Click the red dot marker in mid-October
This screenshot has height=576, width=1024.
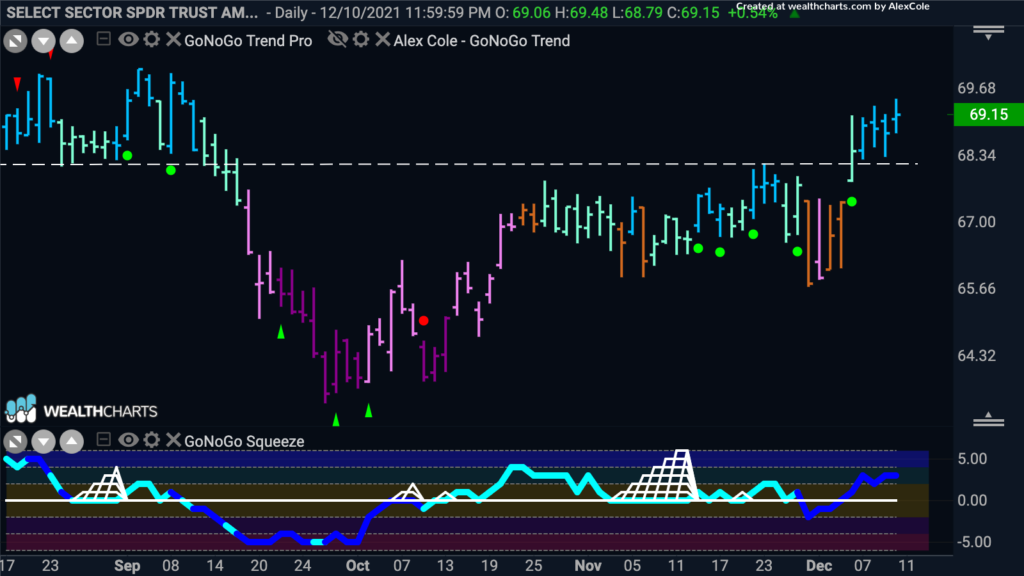[424, 321]
